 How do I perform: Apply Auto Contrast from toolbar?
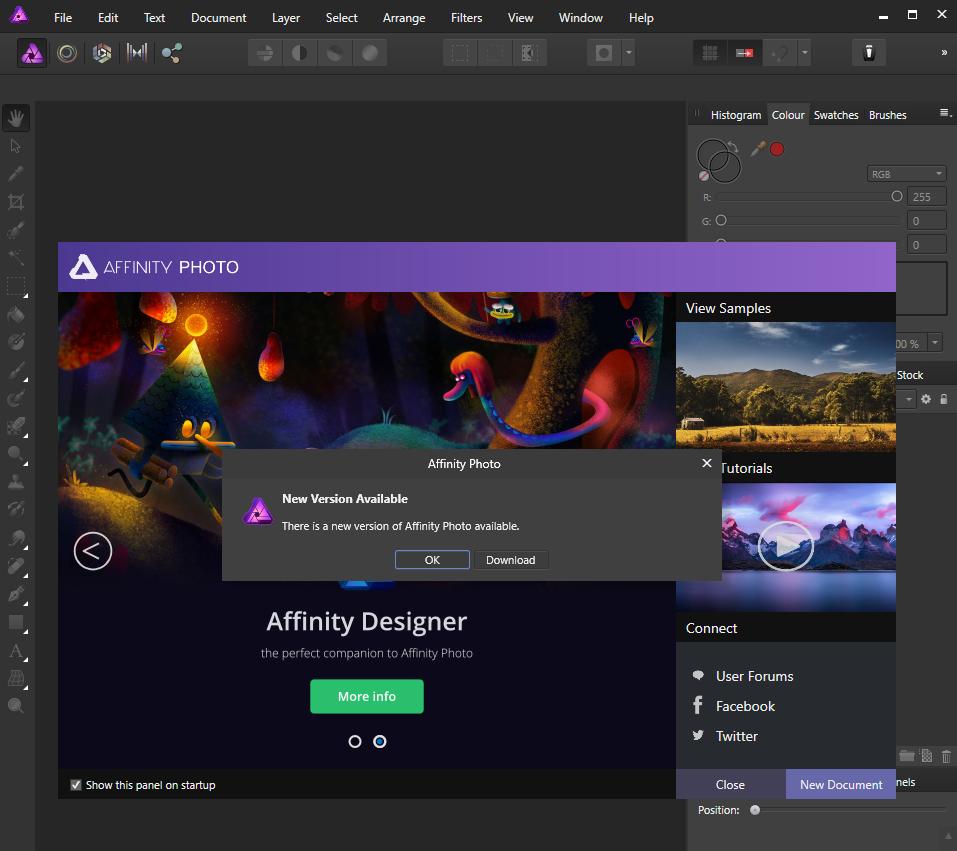[x=300, y=53]
